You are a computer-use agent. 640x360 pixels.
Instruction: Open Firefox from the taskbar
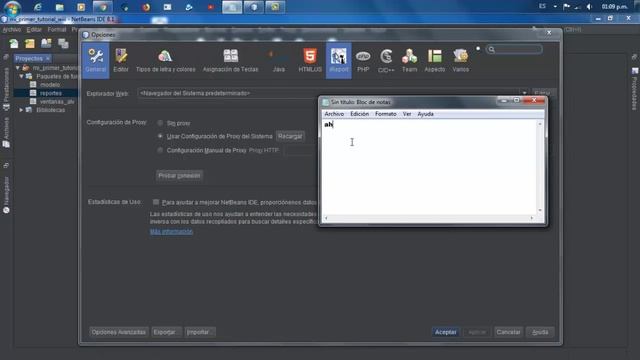click(146, 7)
